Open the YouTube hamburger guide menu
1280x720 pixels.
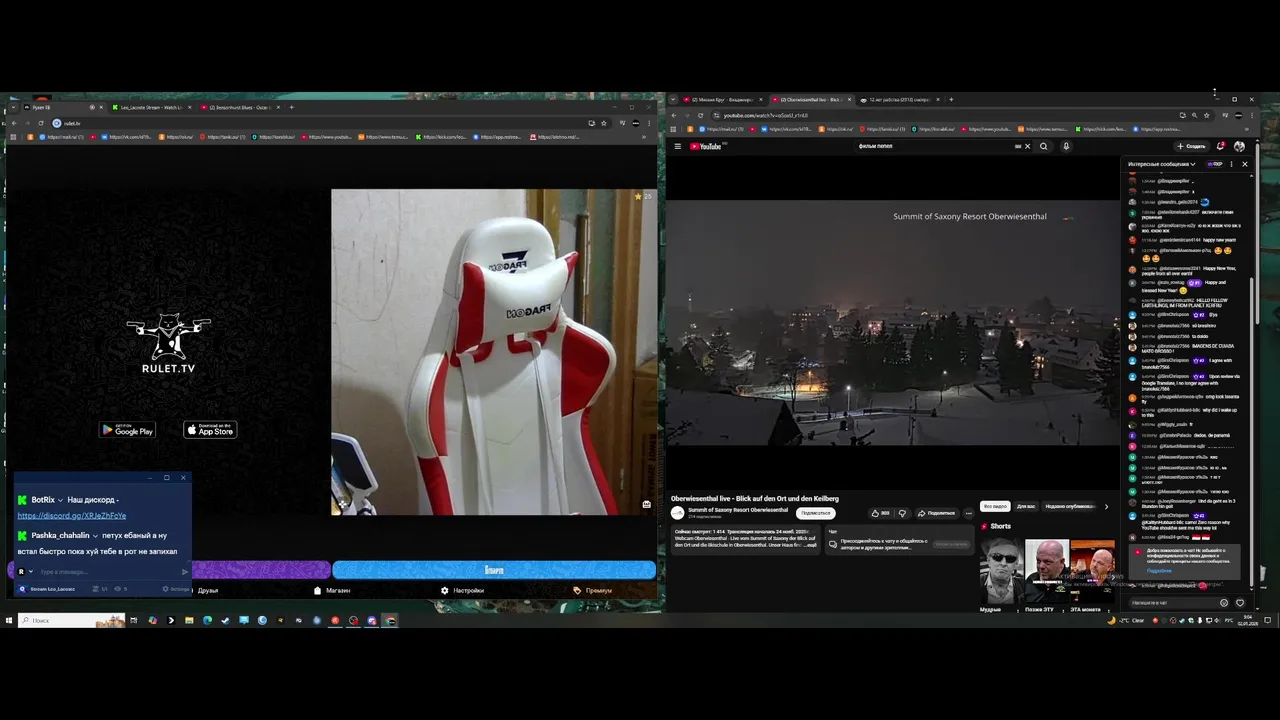coord(677,146)
